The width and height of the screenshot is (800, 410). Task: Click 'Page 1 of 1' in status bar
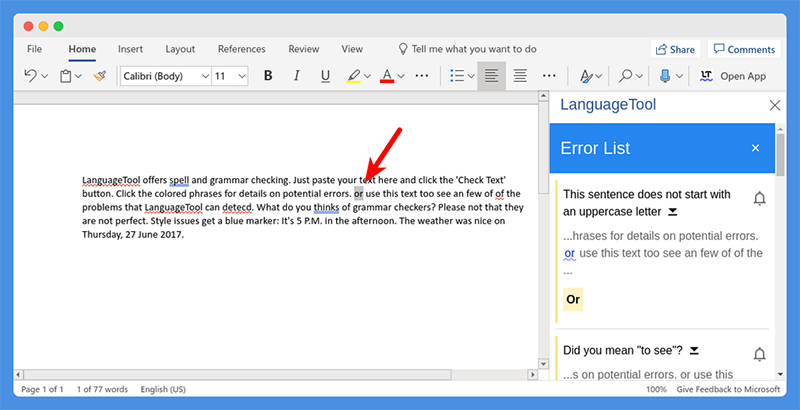42,389
